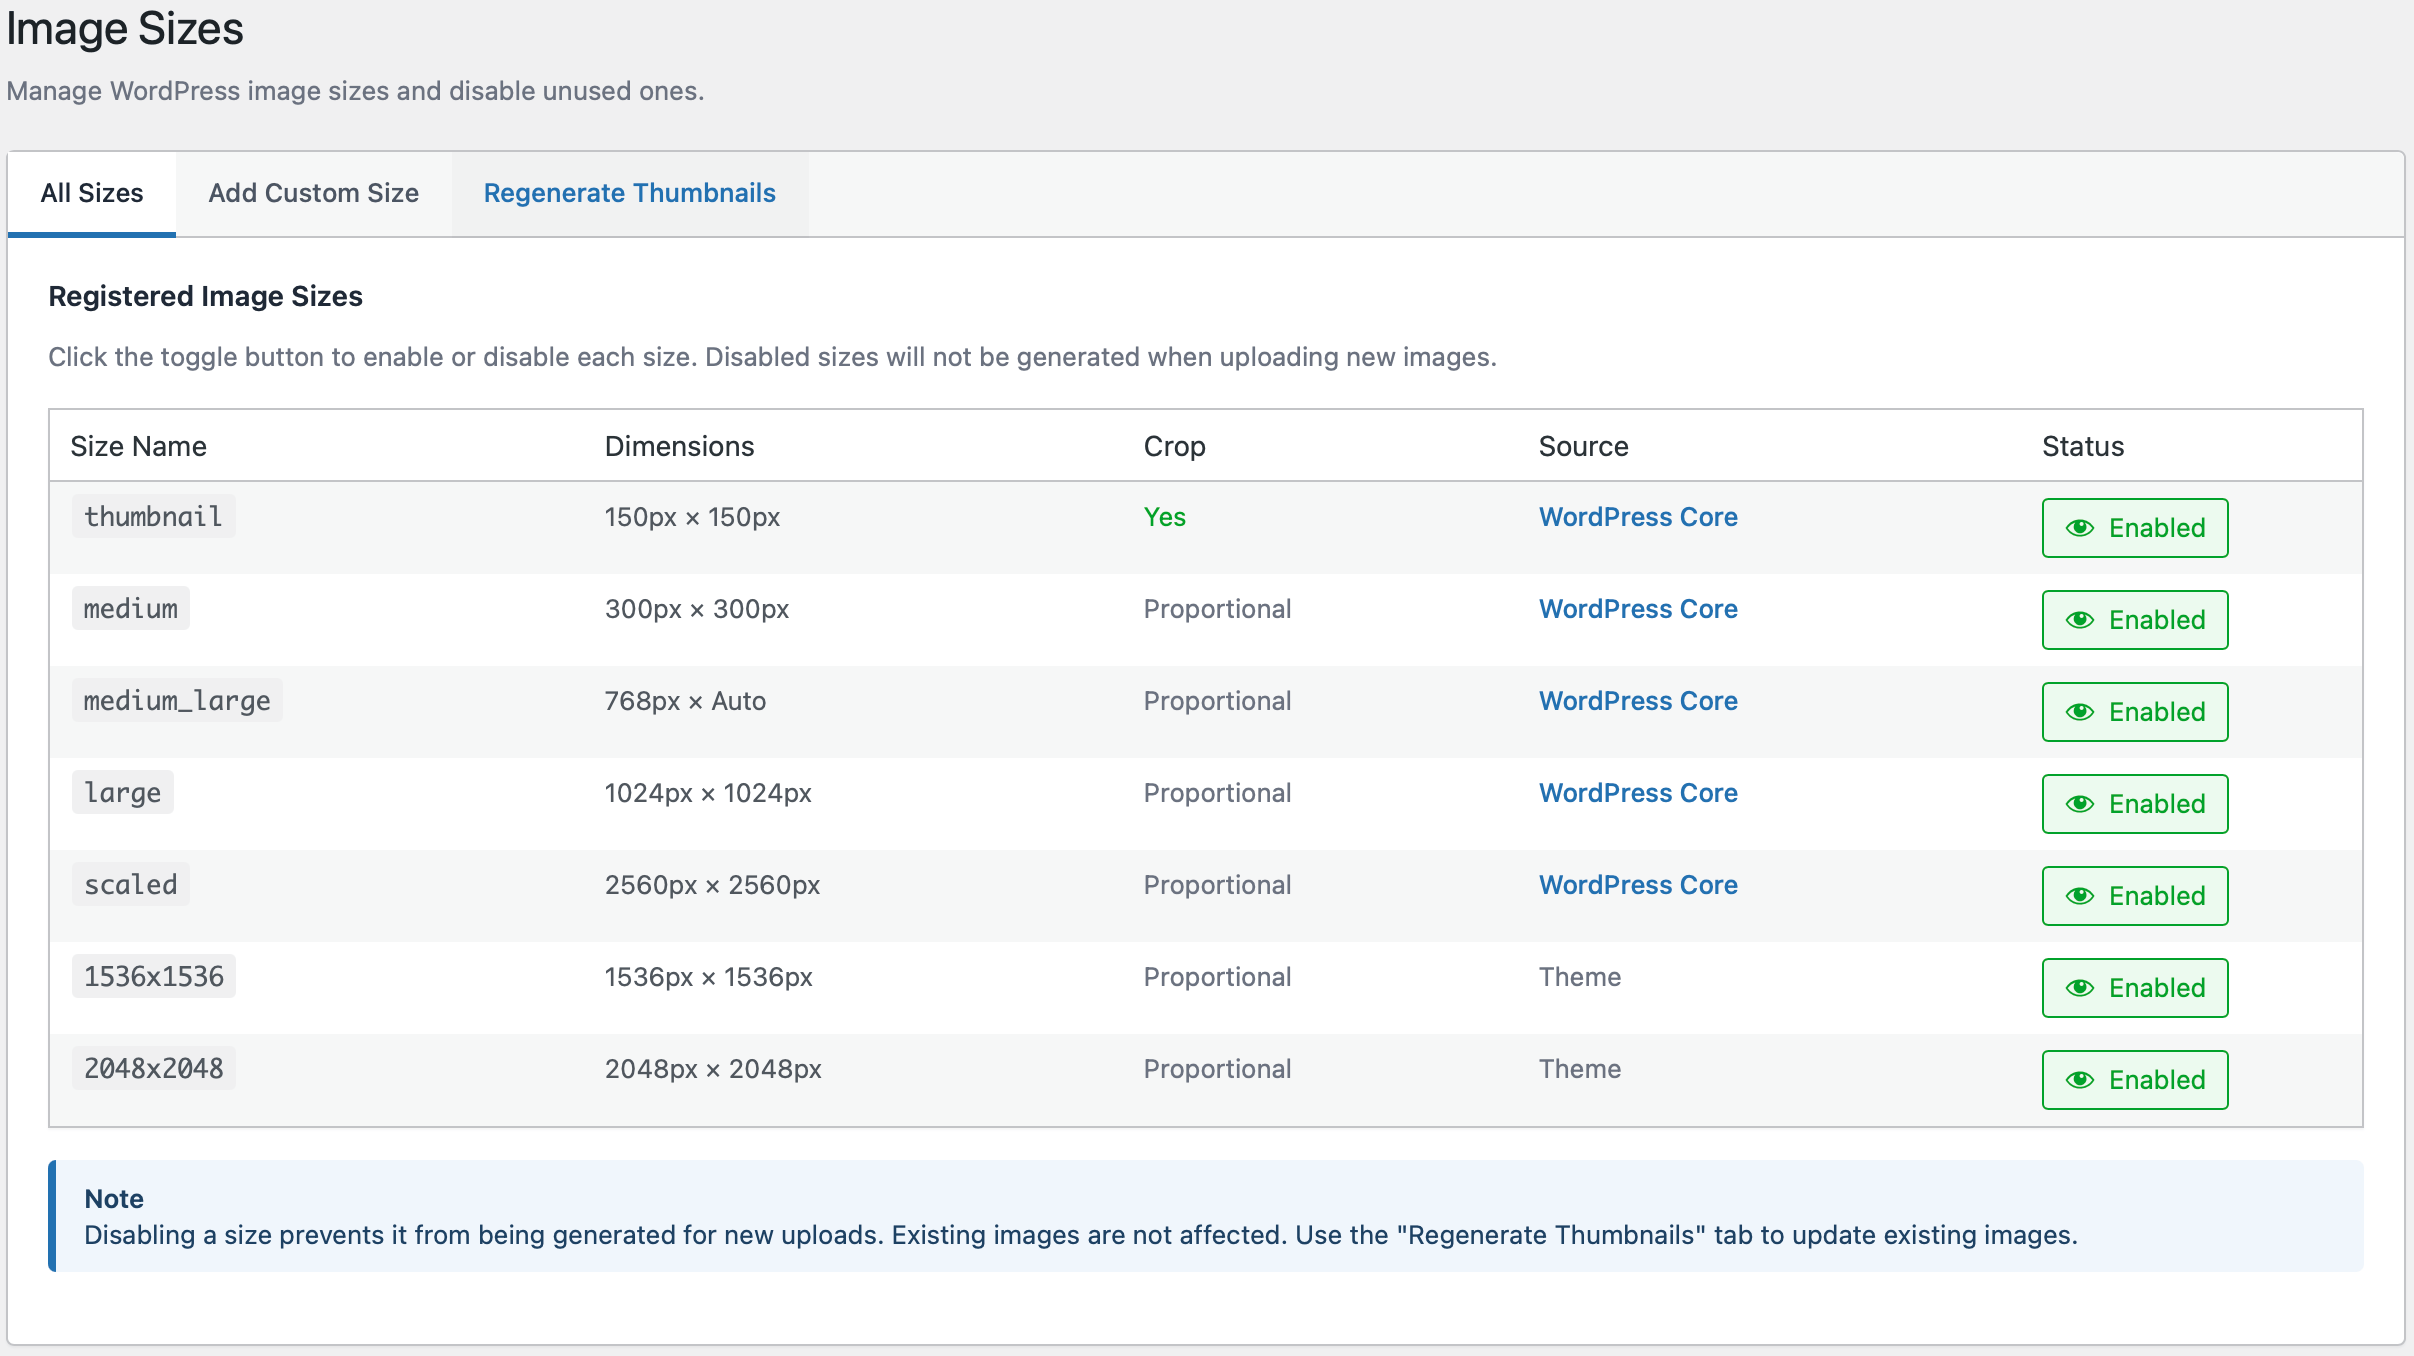2414x1356 pixels.
Task: Switch to the Add Custom Size tab
Action: [x=313, y=193]
